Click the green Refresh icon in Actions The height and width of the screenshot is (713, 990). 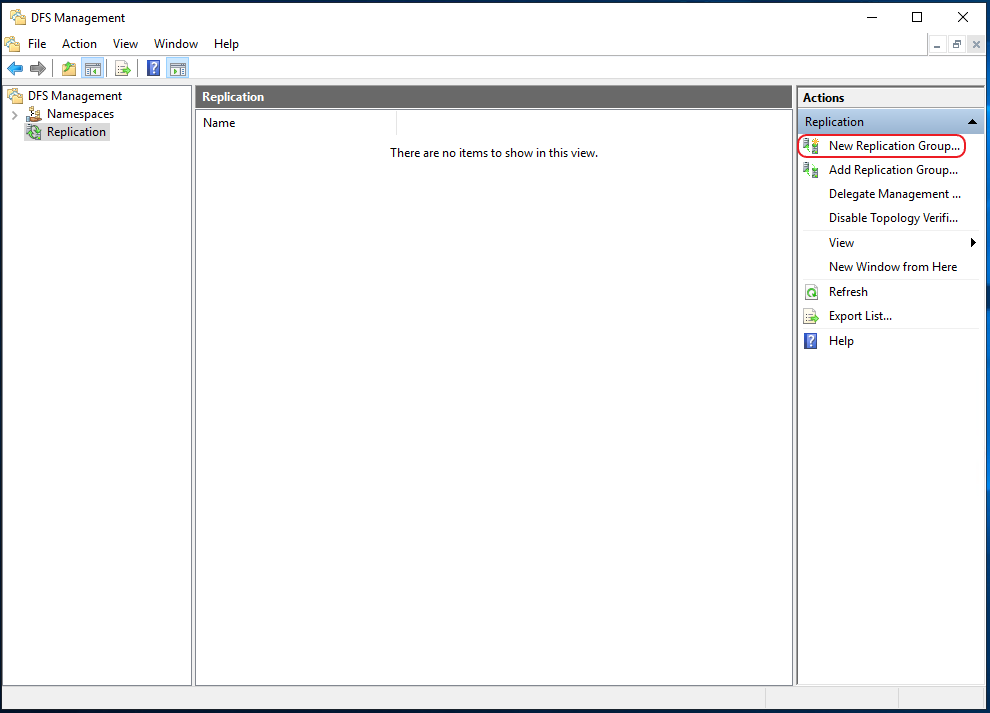[811, 292]
